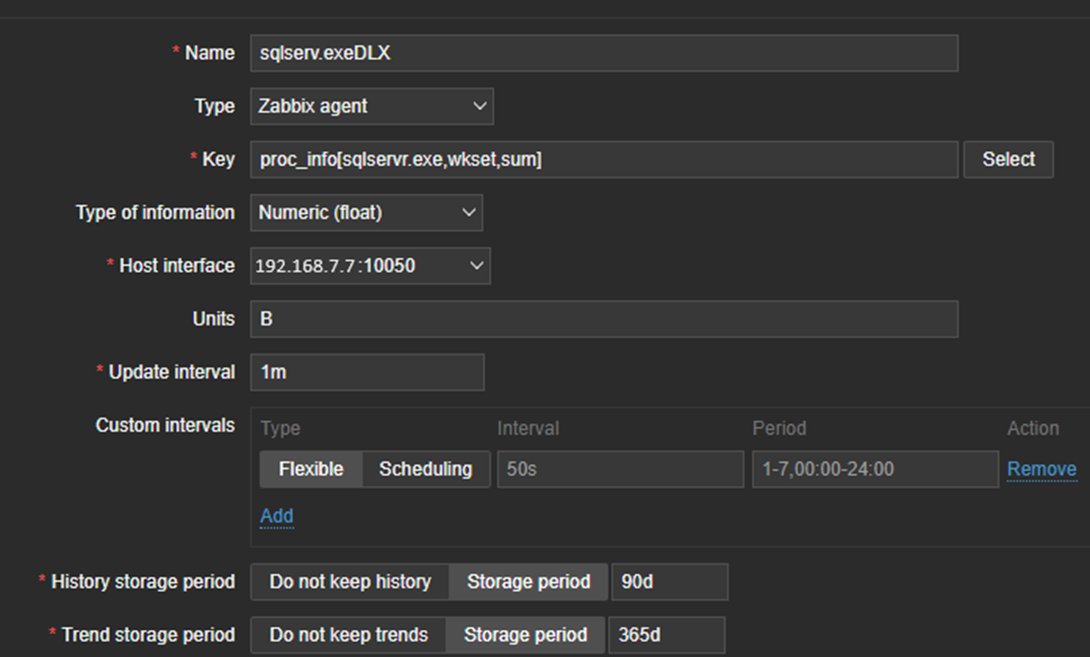Click the Update interval label
This screenshot has width=1090, height=657.
(x=172, y=372)
